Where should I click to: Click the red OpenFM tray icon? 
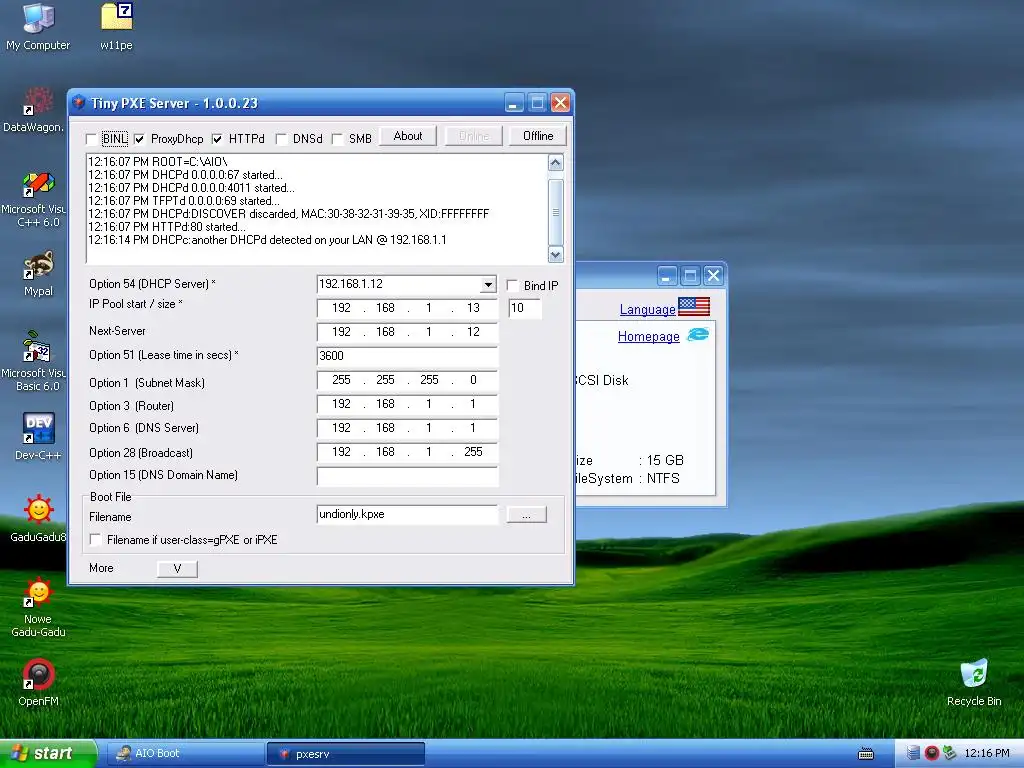click(x=932, y=753)
